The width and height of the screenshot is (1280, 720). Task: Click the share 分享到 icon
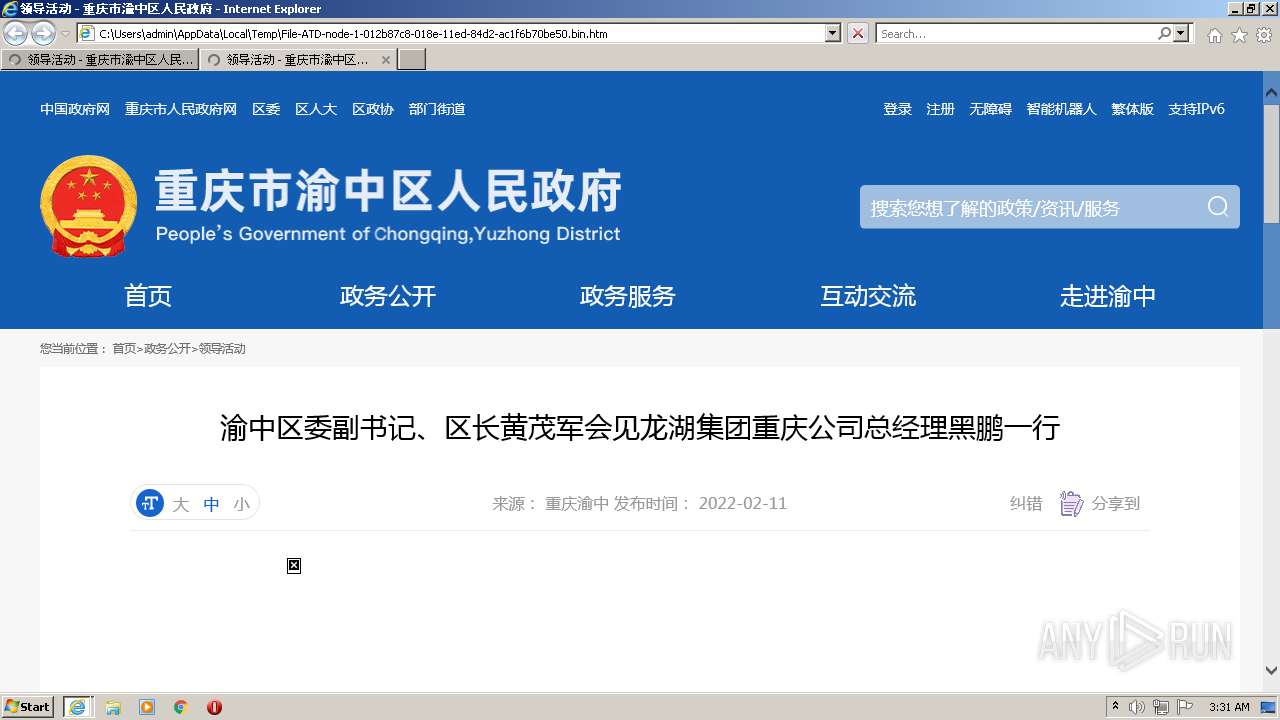[x=1071, y=504]
